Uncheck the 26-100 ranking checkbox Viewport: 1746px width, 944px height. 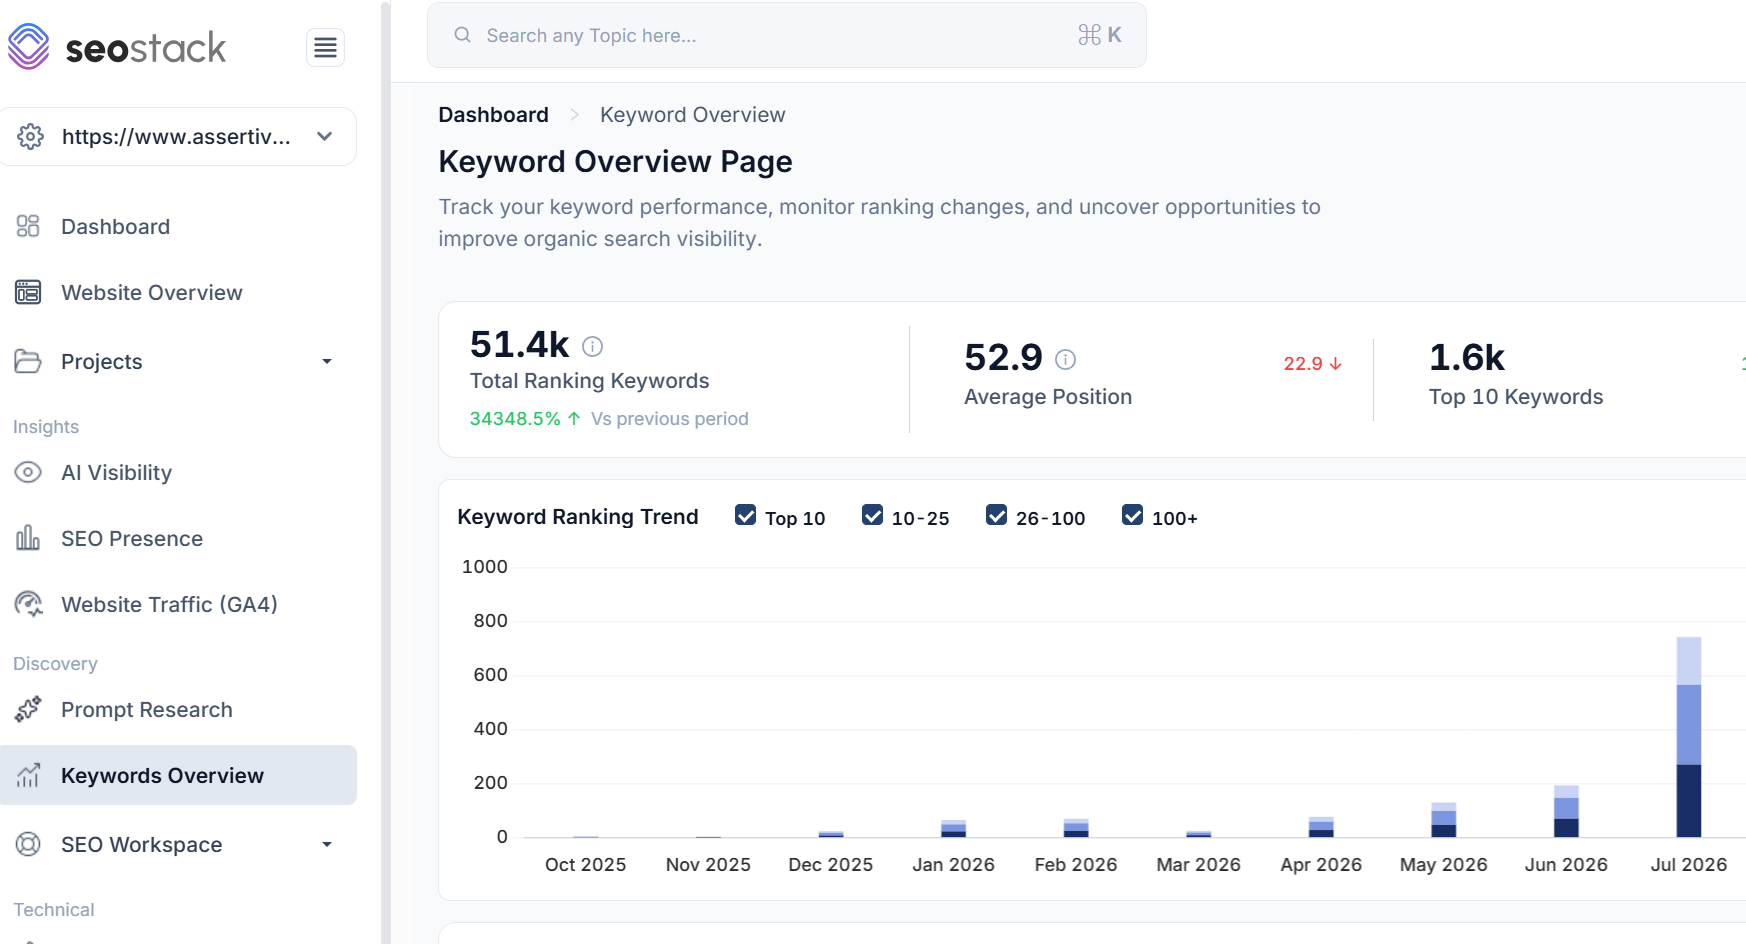[996, 515]
